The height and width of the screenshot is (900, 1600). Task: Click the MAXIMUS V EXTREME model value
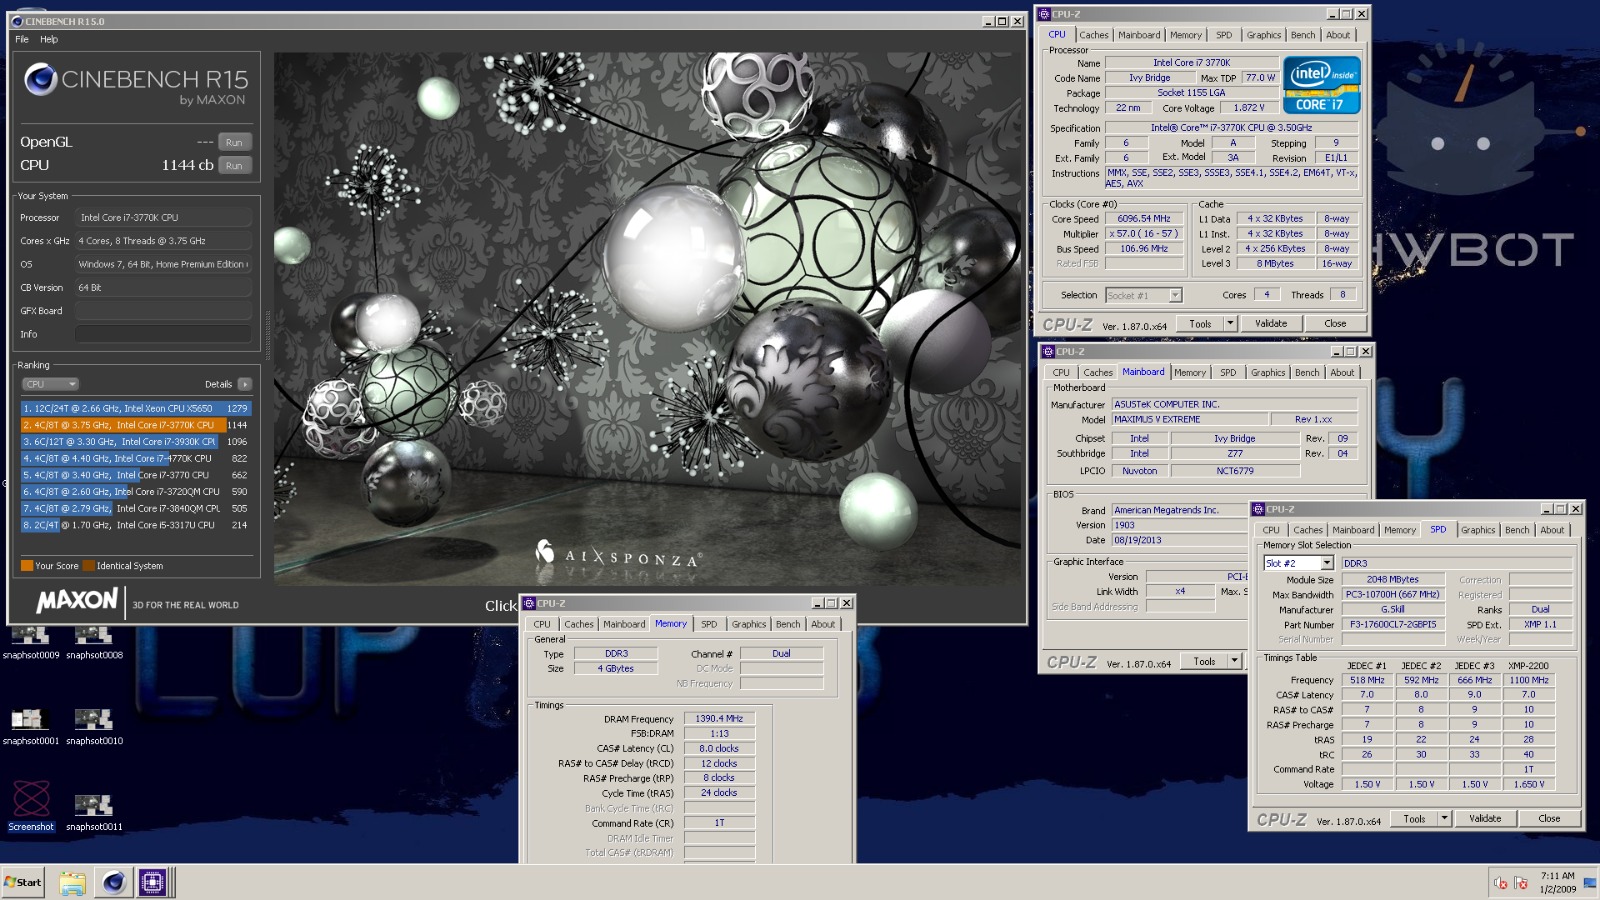1190,419
